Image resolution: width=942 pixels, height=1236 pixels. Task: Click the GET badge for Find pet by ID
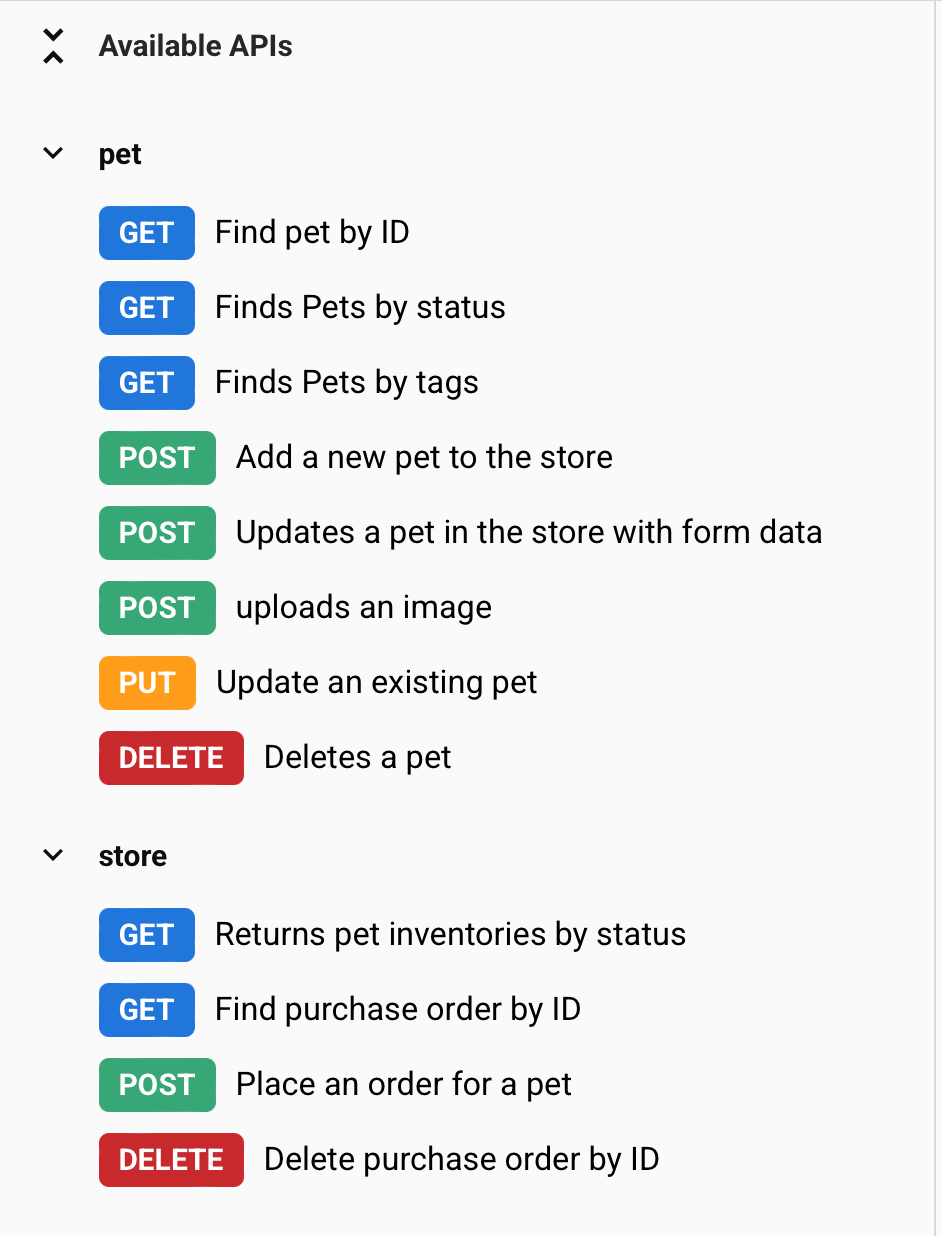click(146, 232)
